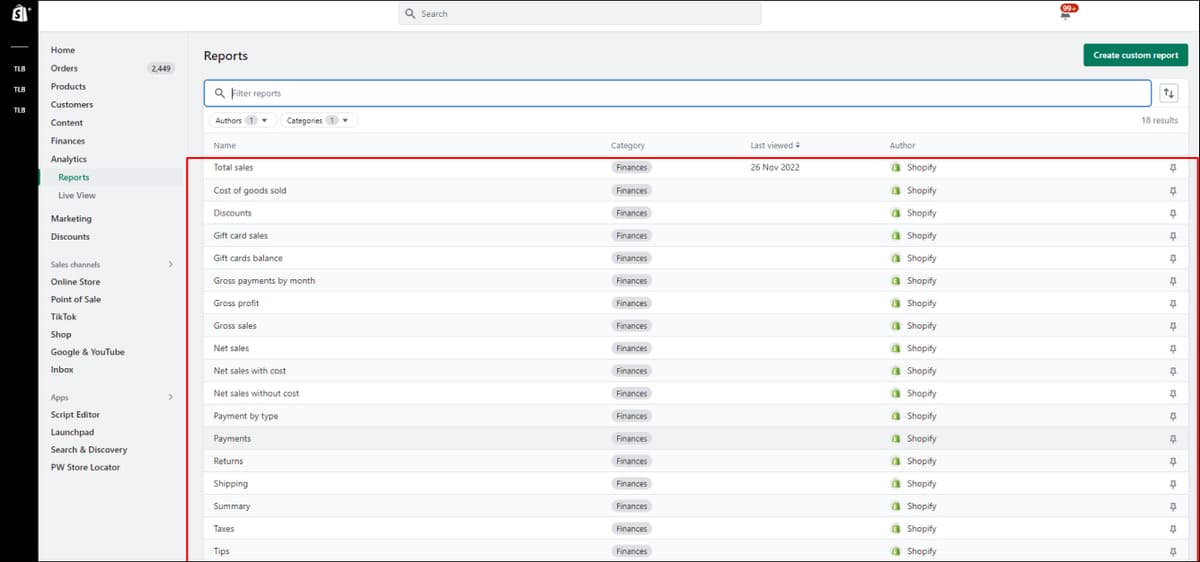Pin the Gross payments by month report
Screen dimensions: 1200x562
click(x=1173, y=281)
